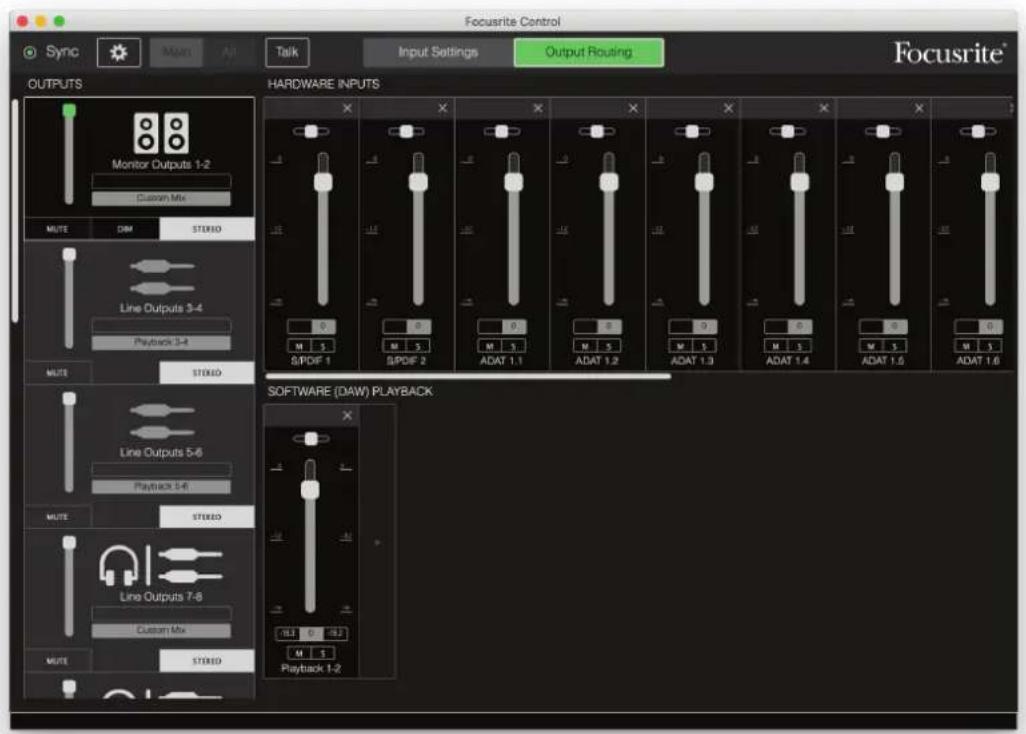Click the Playback 1-2 fader handle
Viewport: 1026px width, 734px height.
(x=310, y=489)
